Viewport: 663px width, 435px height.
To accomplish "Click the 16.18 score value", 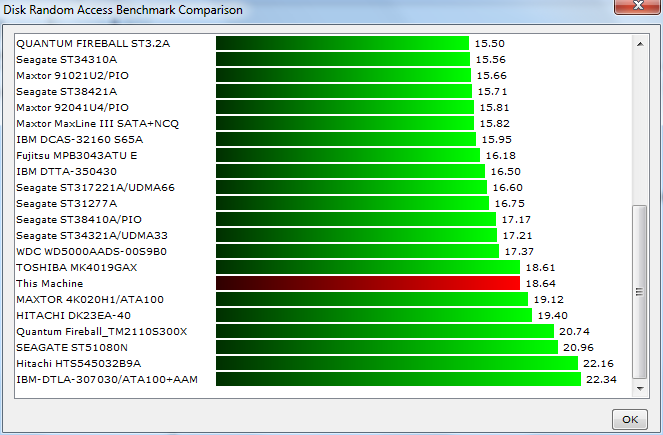I will coord(501,156).
